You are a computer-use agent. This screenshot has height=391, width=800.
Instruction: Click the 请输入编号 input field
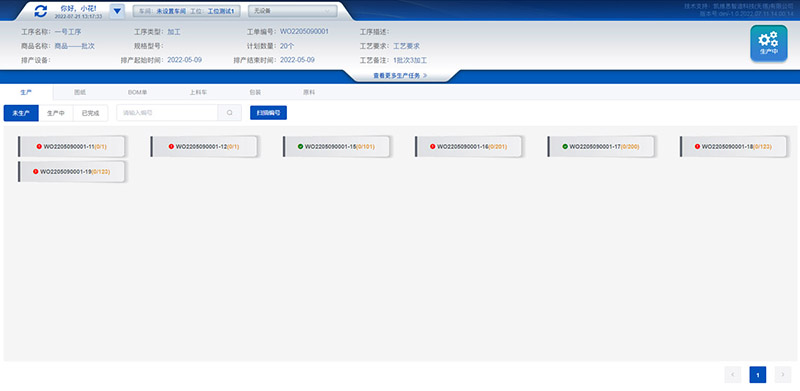(x=167, y=113)
